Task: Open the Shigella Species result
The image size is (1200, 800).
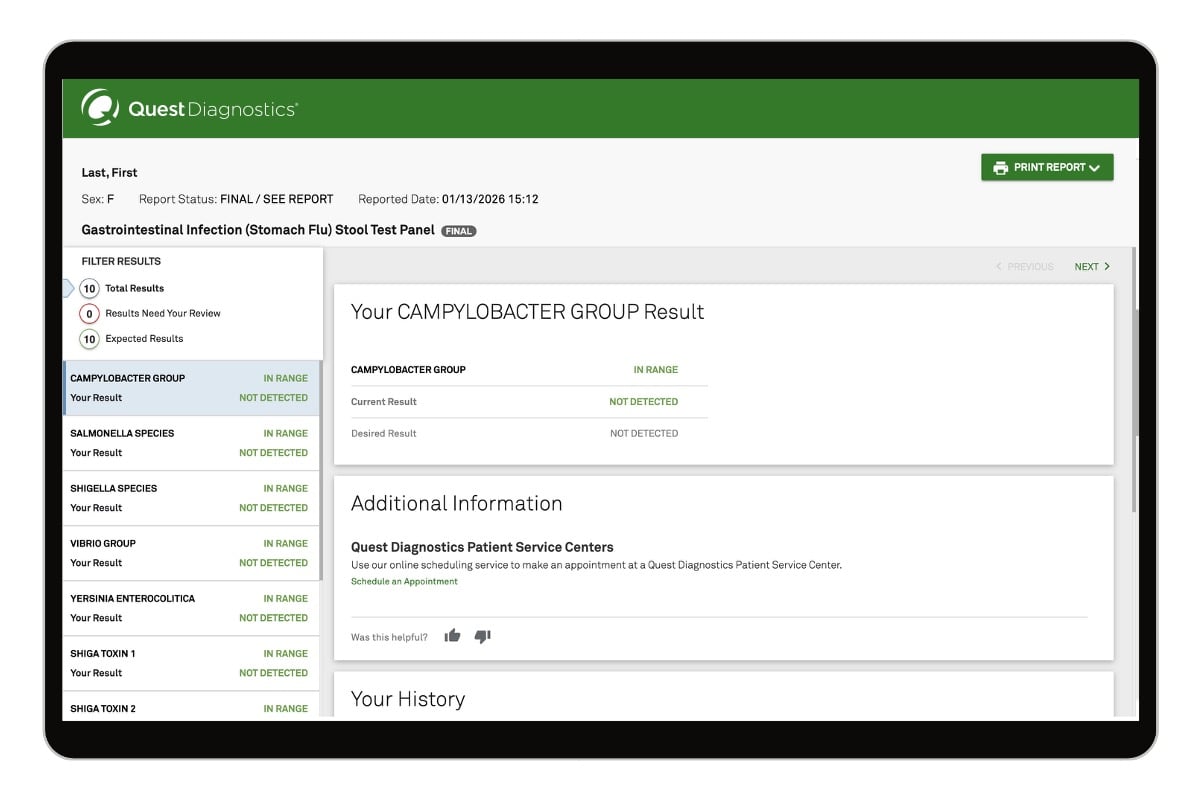Action: [x=190, y=498]
